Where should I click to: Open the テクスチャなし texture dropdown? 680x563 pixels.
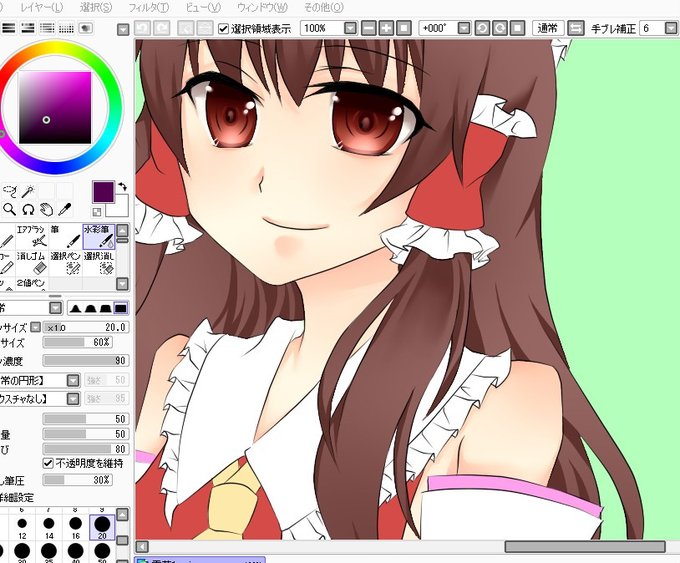73,398
